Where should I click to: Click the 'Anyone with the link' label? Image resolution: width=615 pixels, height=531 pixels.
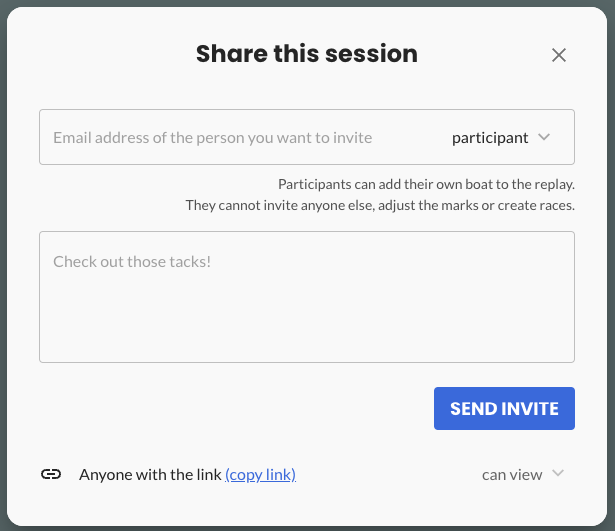pyautogui.click(x=150, y=474)
